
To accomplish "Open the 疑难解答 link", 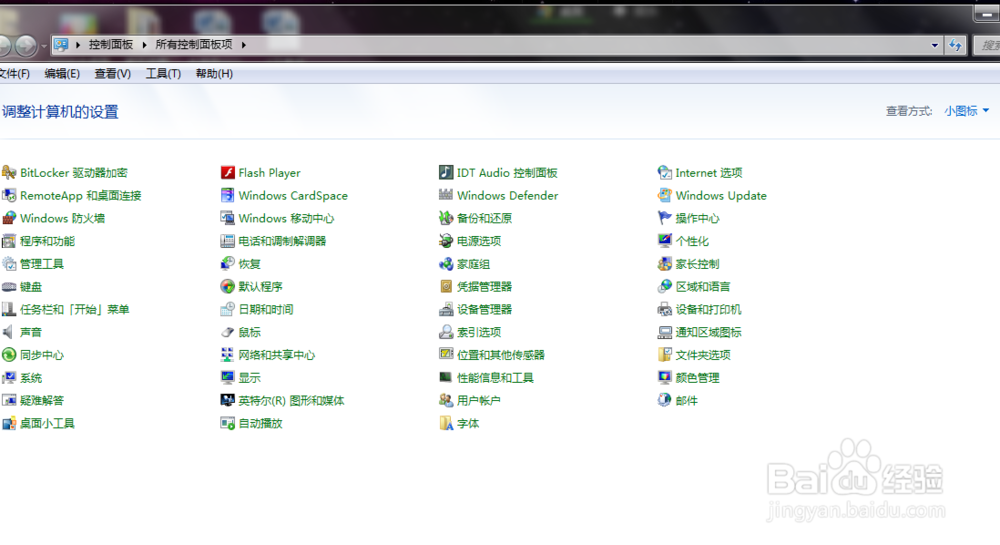I will (42, 400).
